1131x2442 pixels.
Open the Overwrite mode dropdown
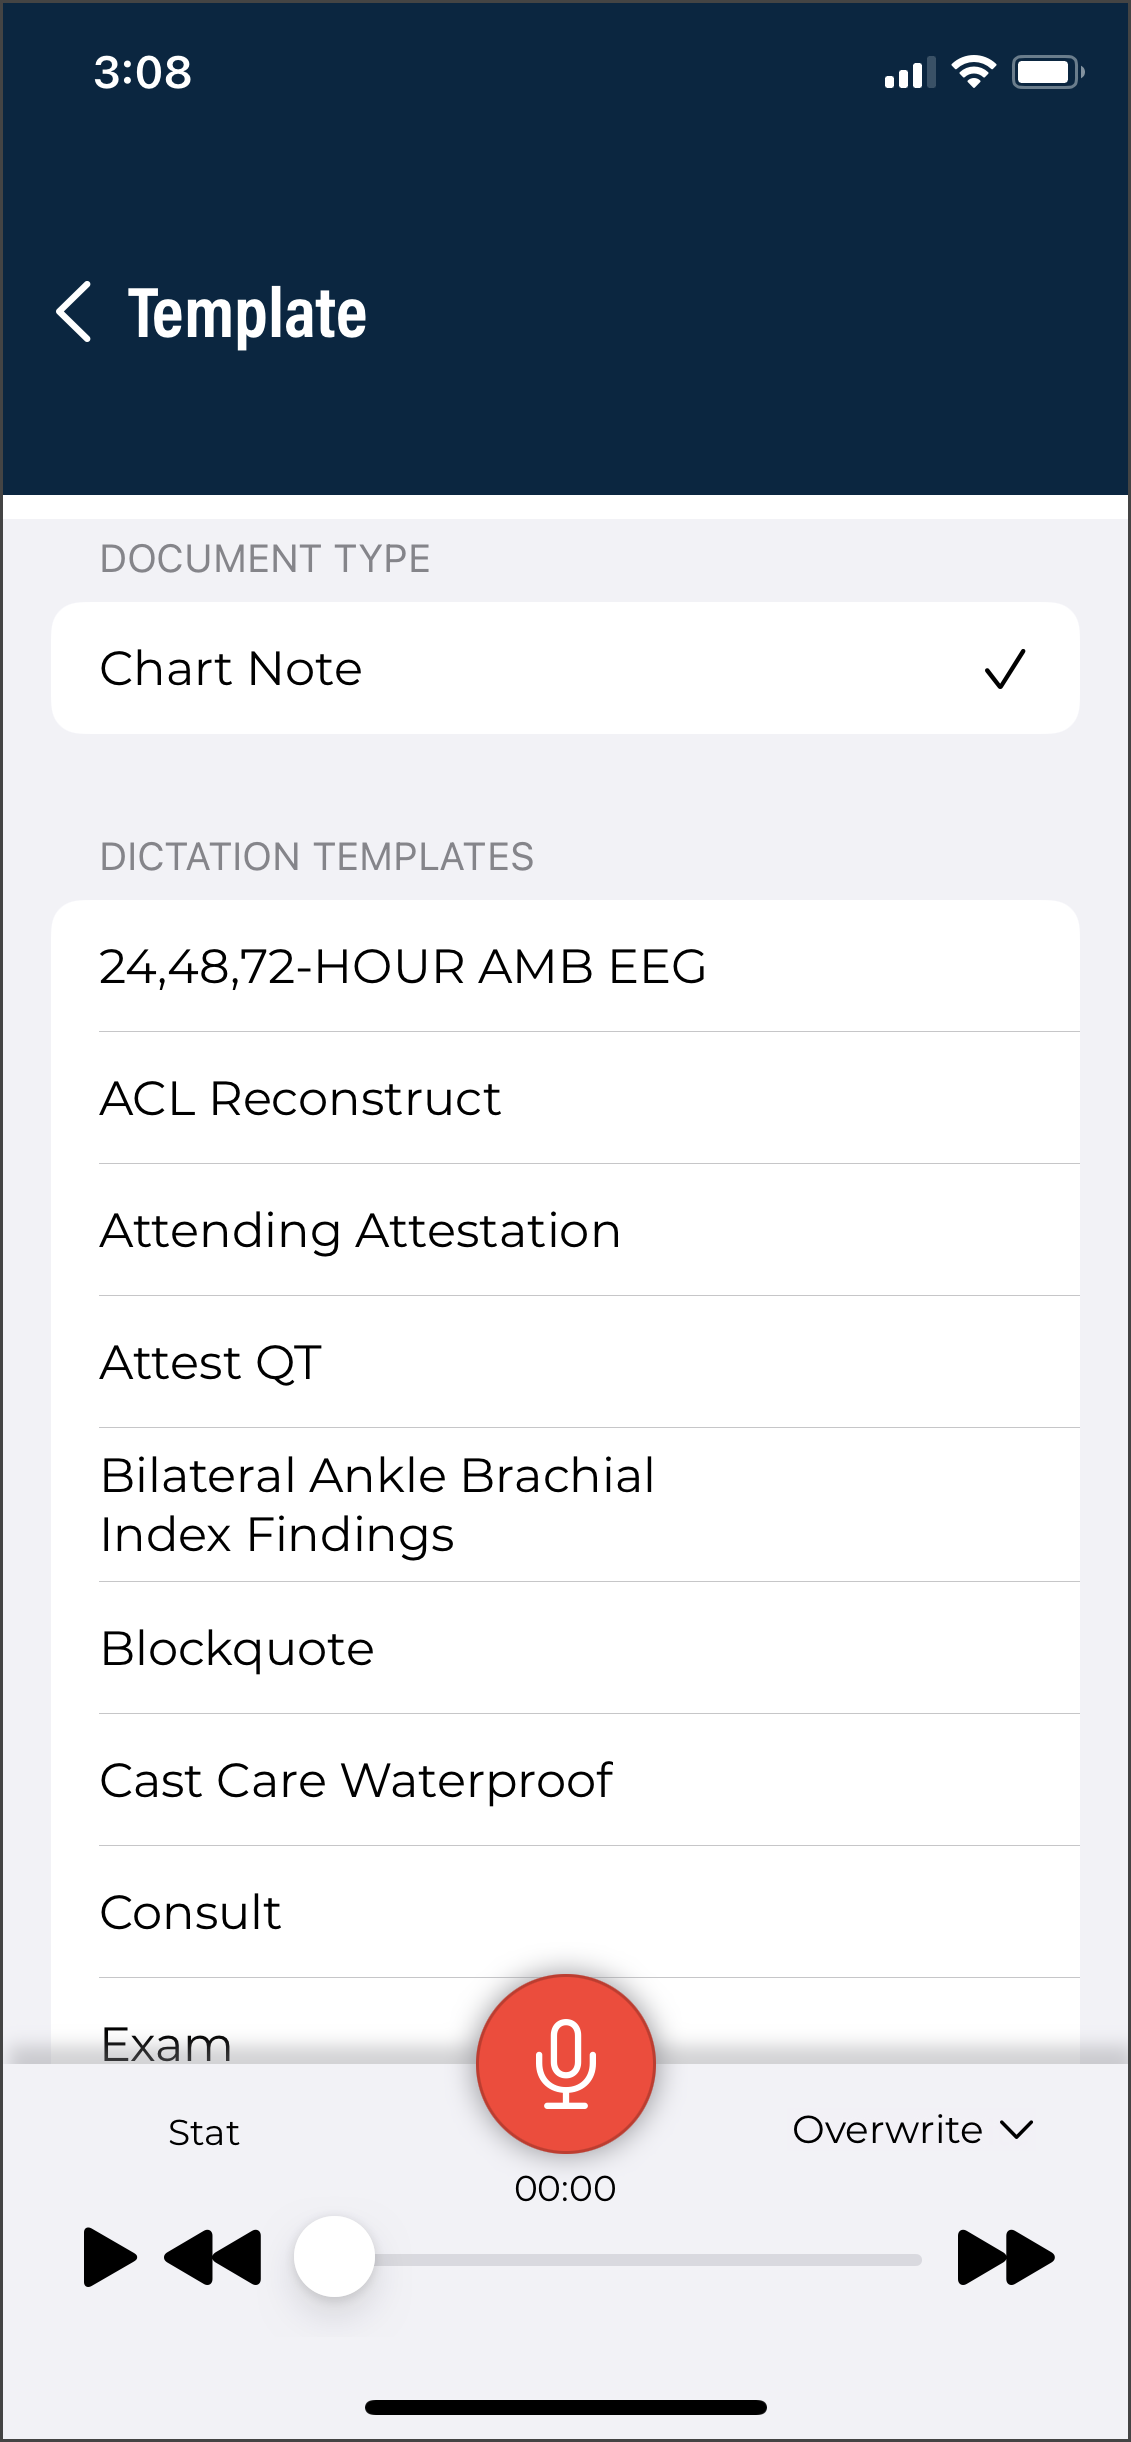(912, 2130)
